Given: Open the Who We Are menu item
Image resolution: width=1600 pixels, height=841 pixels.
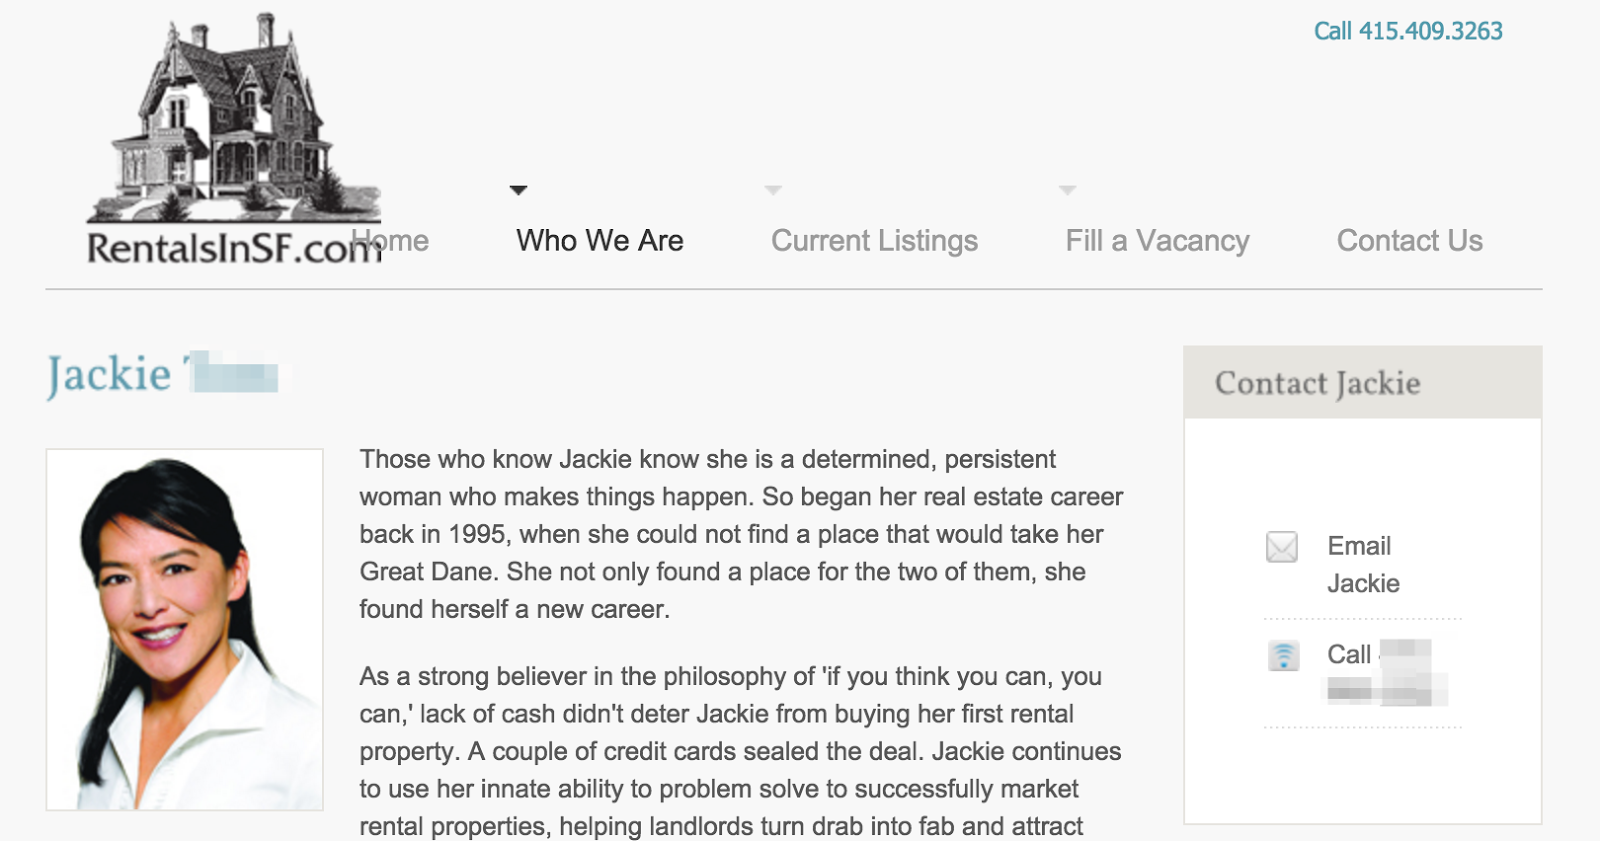Looking at the screenshot, I should pyautogui.click(x=600, y=241).
